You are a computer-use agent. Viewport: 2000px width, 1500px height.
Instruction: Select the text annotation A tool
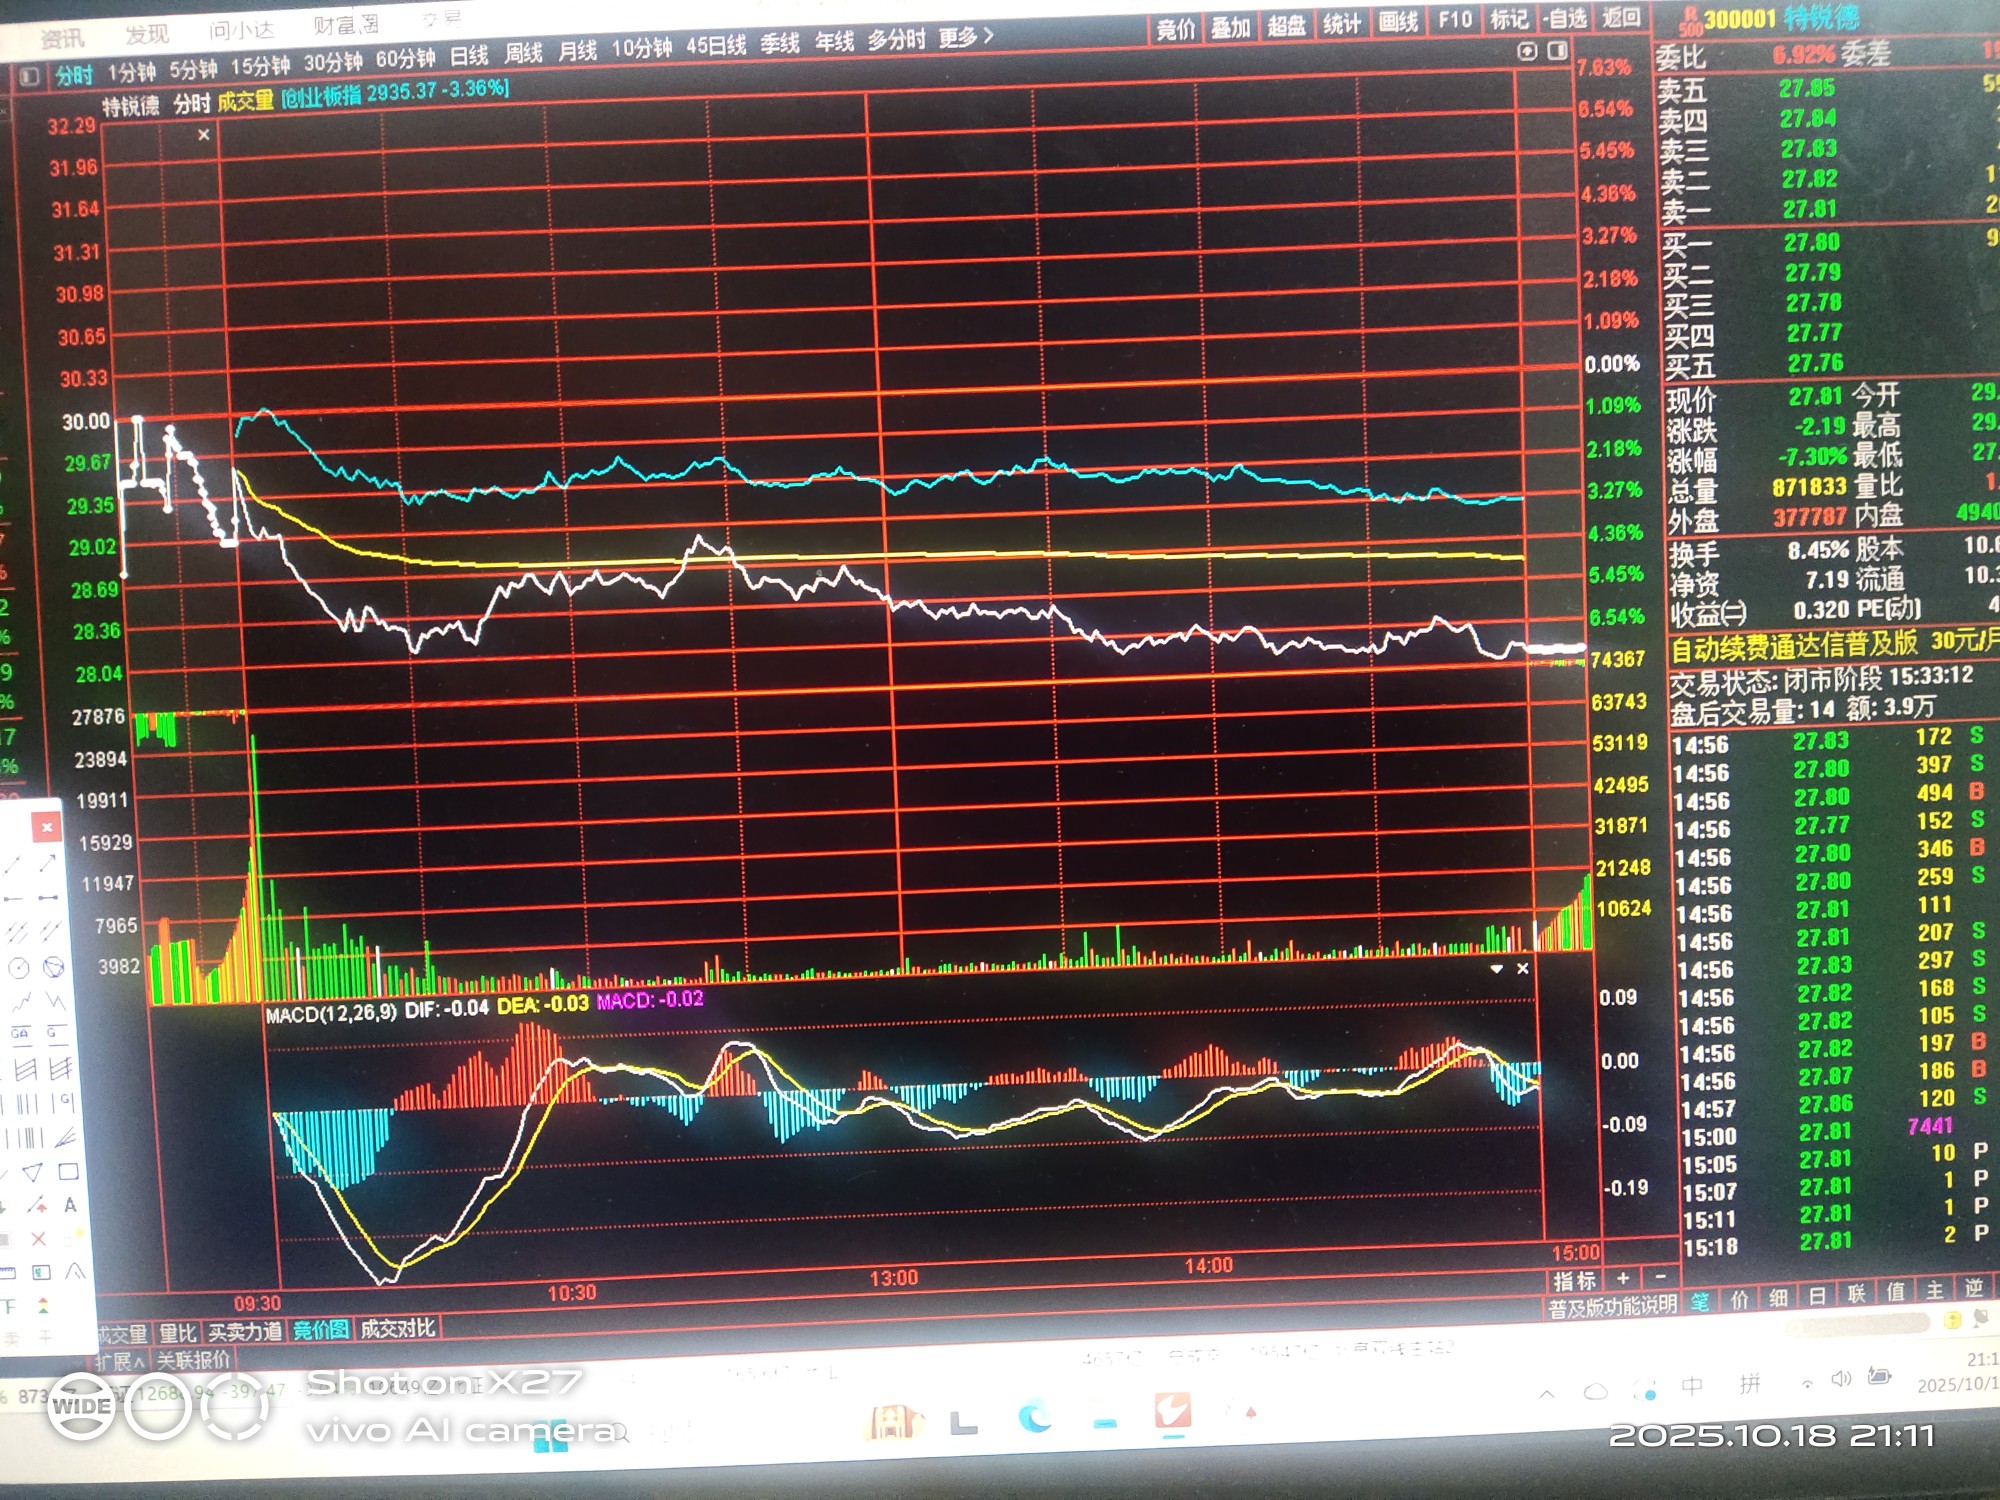click(69, 1205)
